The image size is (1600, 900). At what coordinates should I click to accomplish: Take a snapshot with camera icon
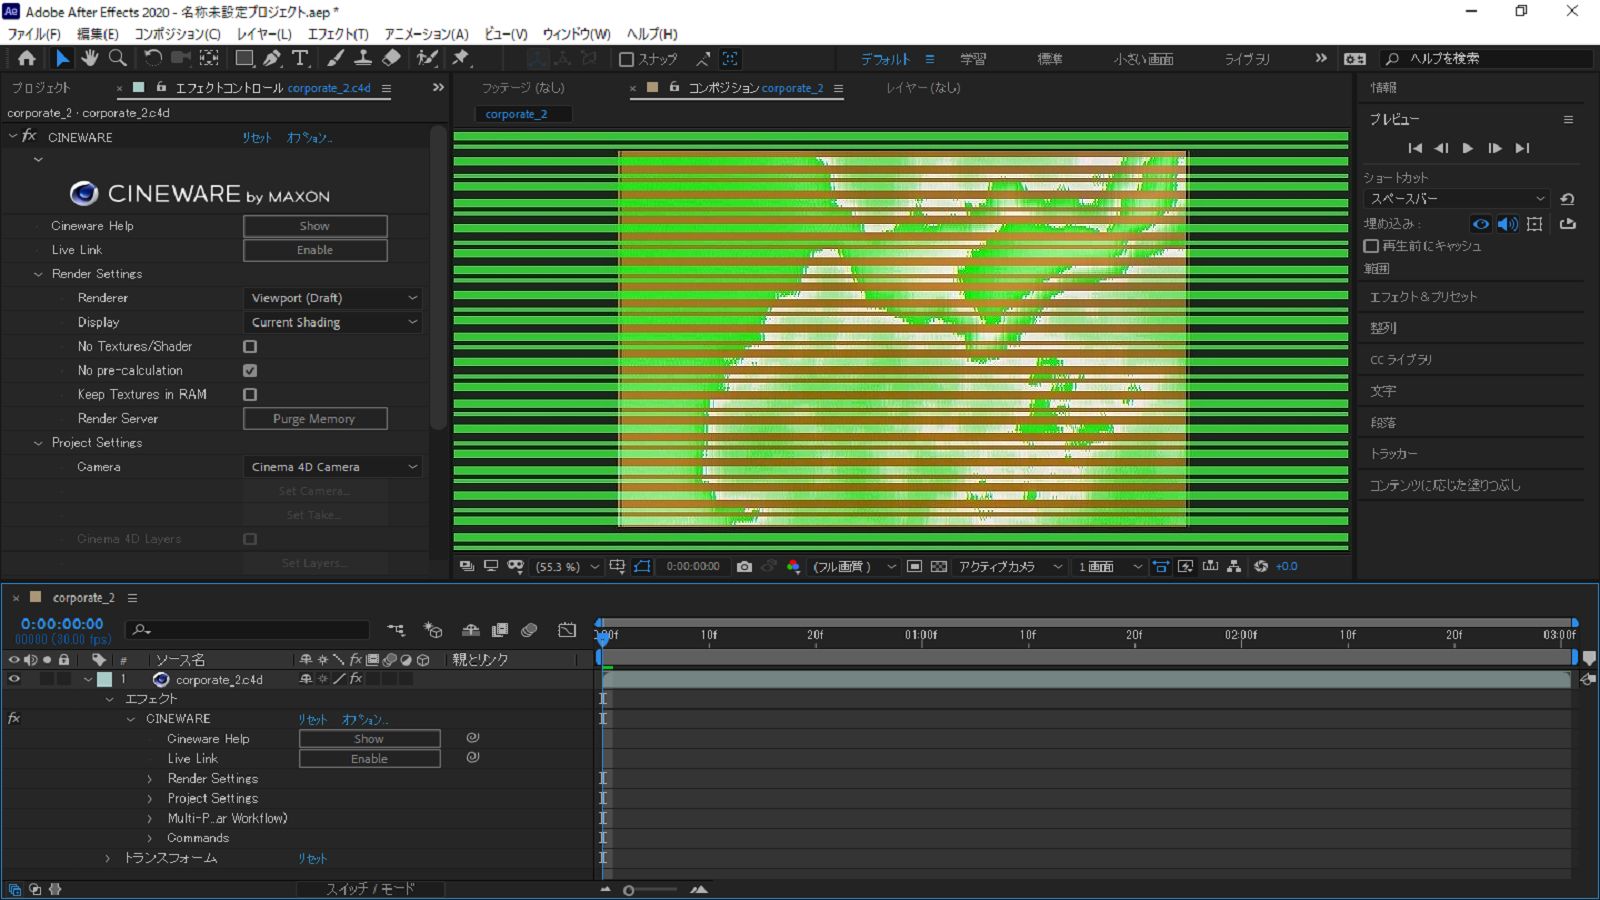point(744,566)
